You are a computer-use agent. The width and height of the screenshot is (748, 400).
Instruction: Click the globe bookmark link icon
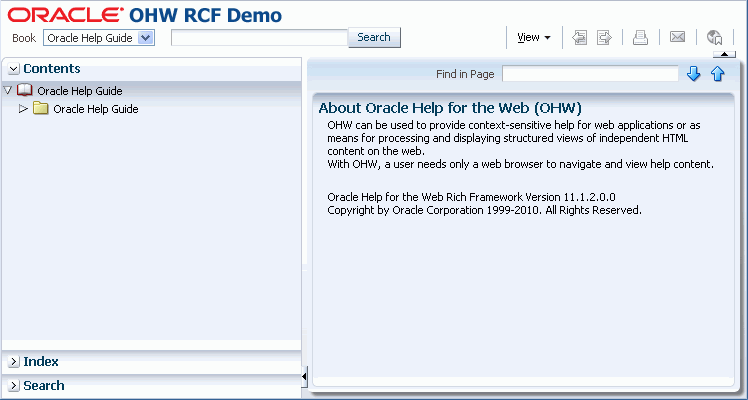tap(715, 37)
